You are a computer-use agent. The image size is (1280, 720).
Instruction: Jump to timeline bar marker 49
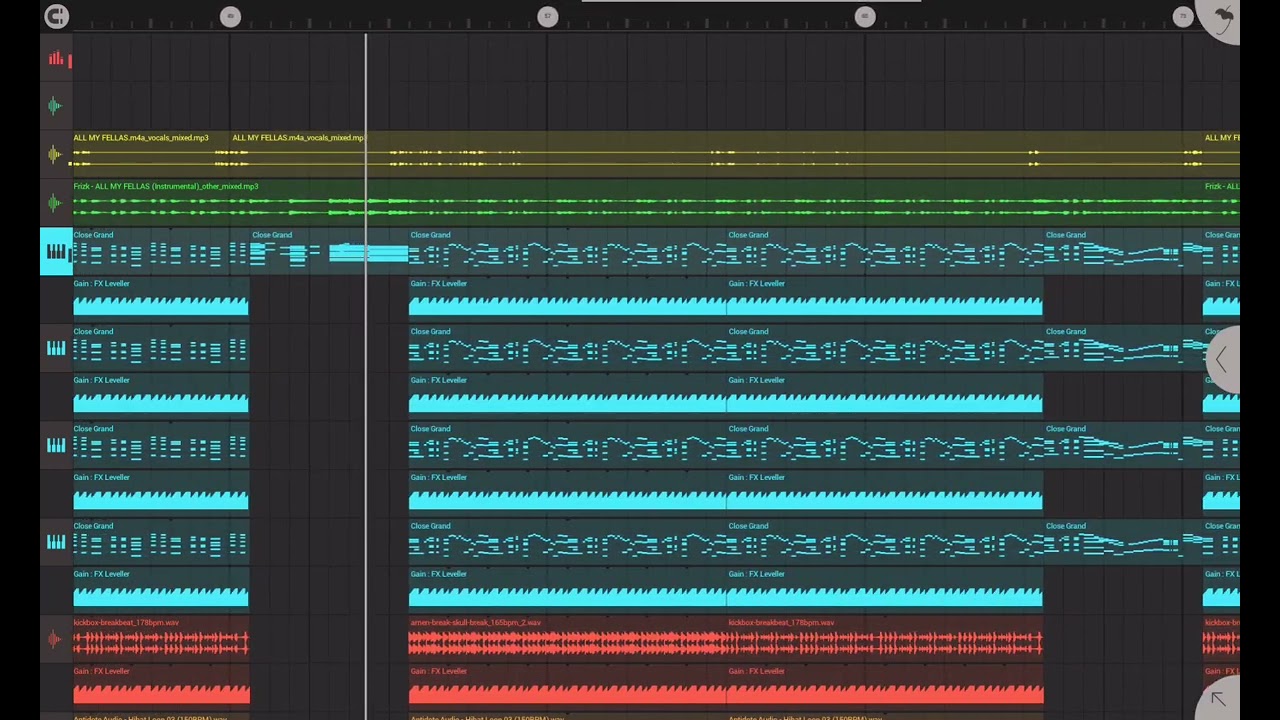230,16
